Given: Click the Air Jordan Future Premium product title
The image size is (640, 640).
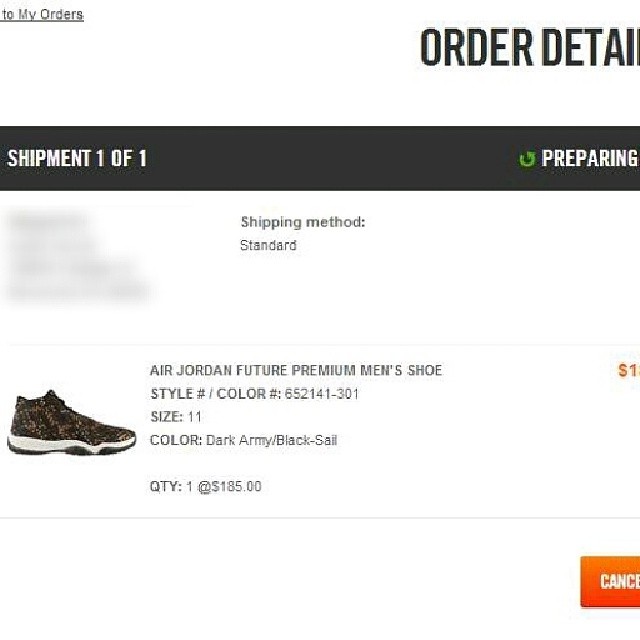Looking at the screenshot, I should [295, 371].
